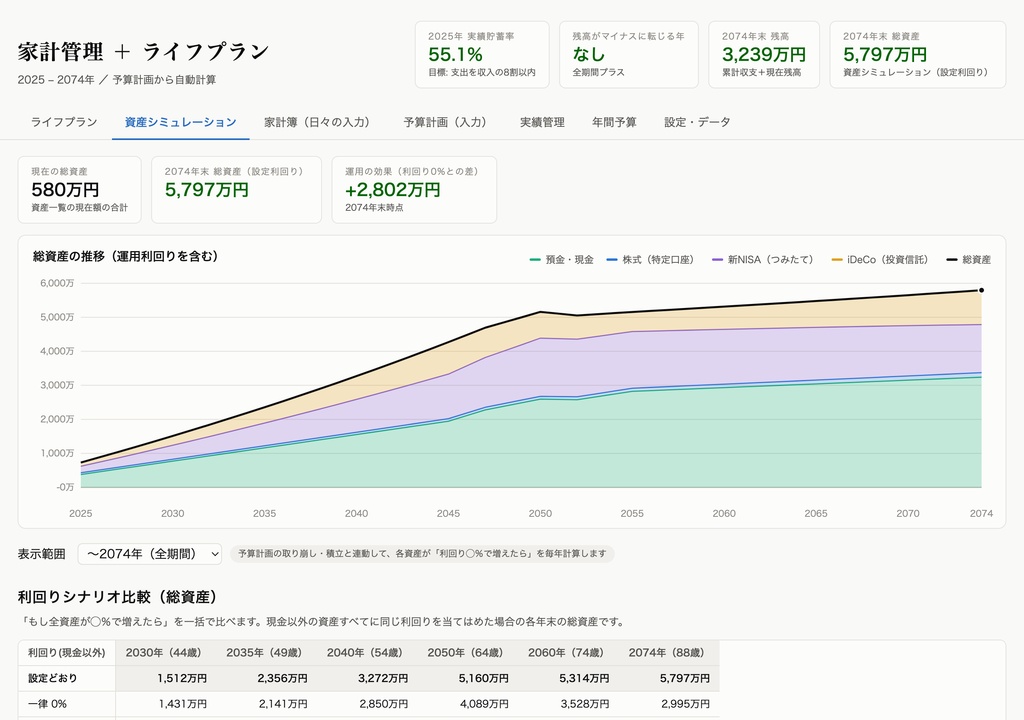Open the 予算計画（入力）tab
Viewport: 1024px width, 720px height.
pos(447,122)
